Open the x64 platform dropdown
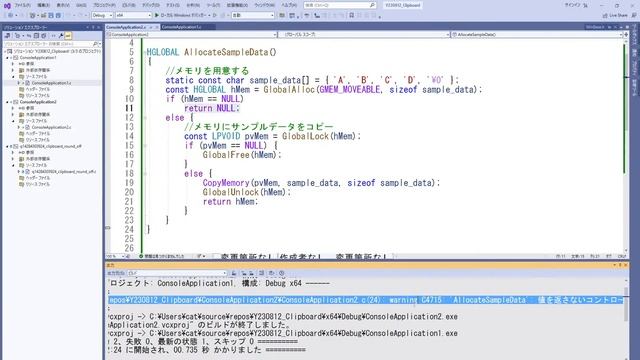This screenshot has width=640, height=360. 133,15
